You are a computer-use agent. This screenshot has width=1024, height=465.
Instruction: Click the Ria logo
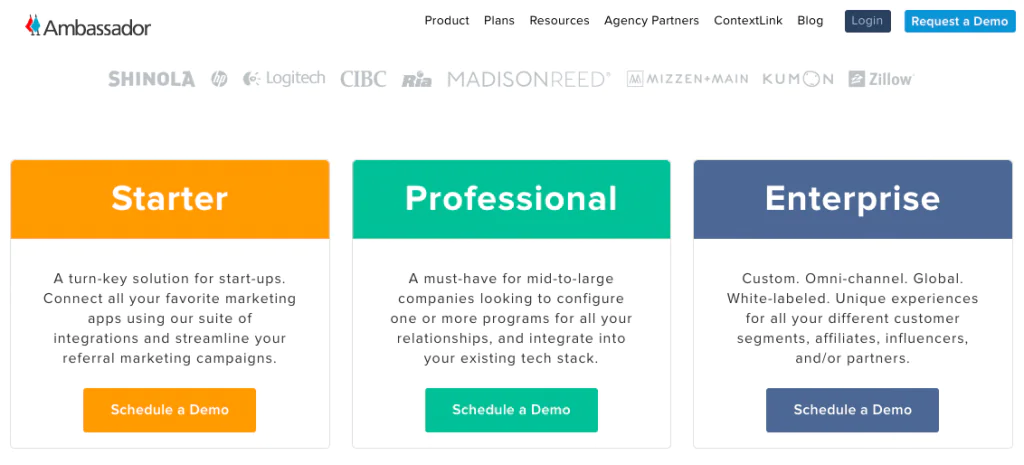pos(417,80)
